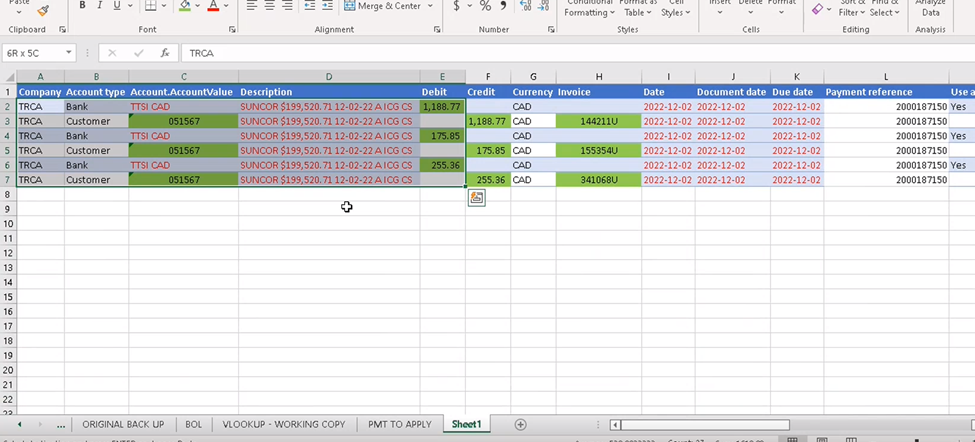Click Increase Decimal icon
The height and width of the screenshot is (442, 975).
525,6
